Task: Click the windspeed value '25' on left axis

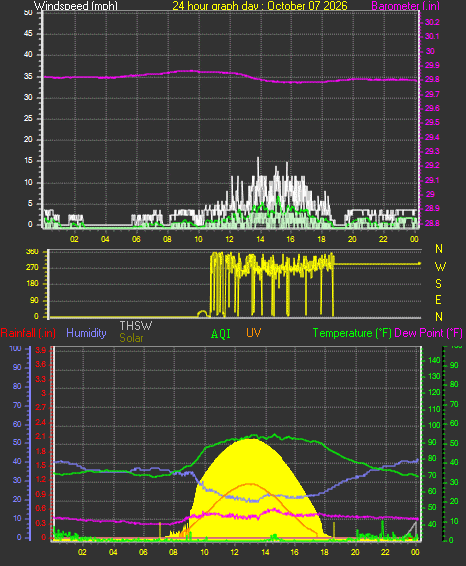Action: tap(28, 118)
